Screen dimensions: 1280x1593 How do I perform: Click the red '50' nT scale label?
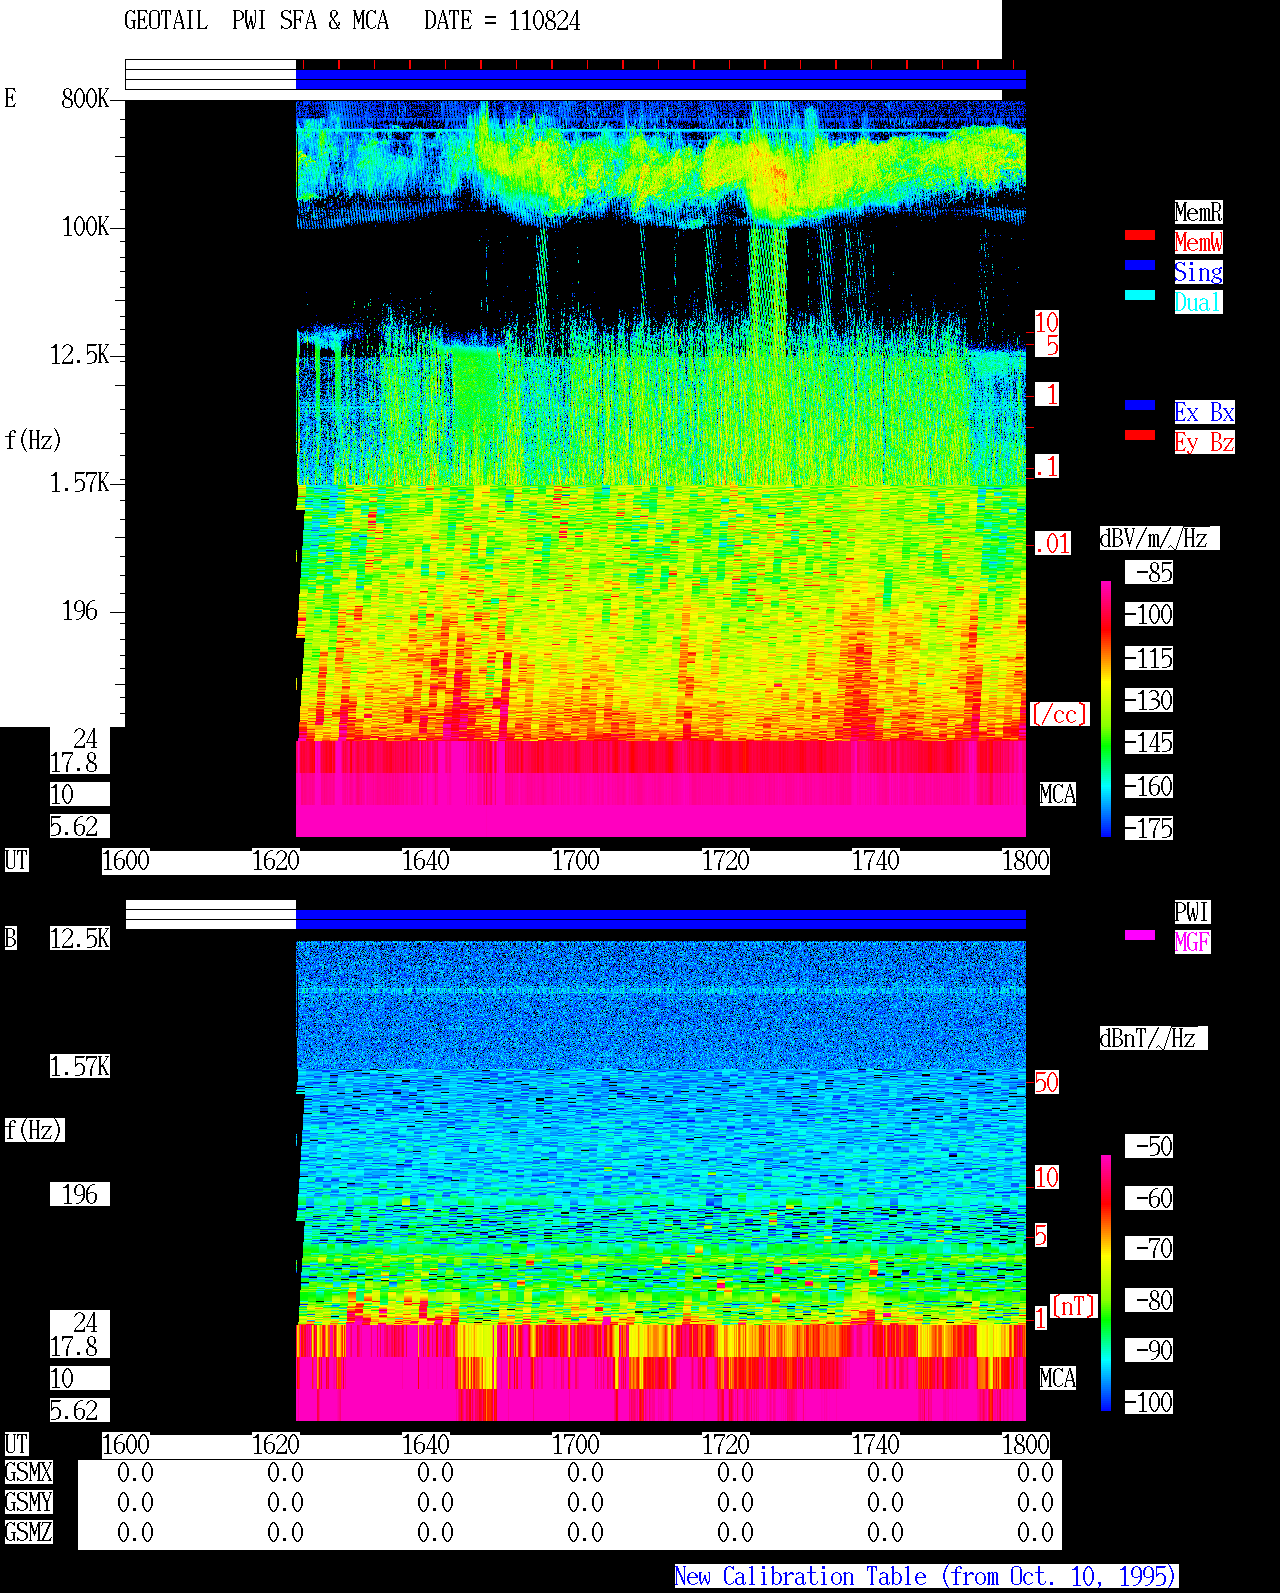[1046, 1082]
